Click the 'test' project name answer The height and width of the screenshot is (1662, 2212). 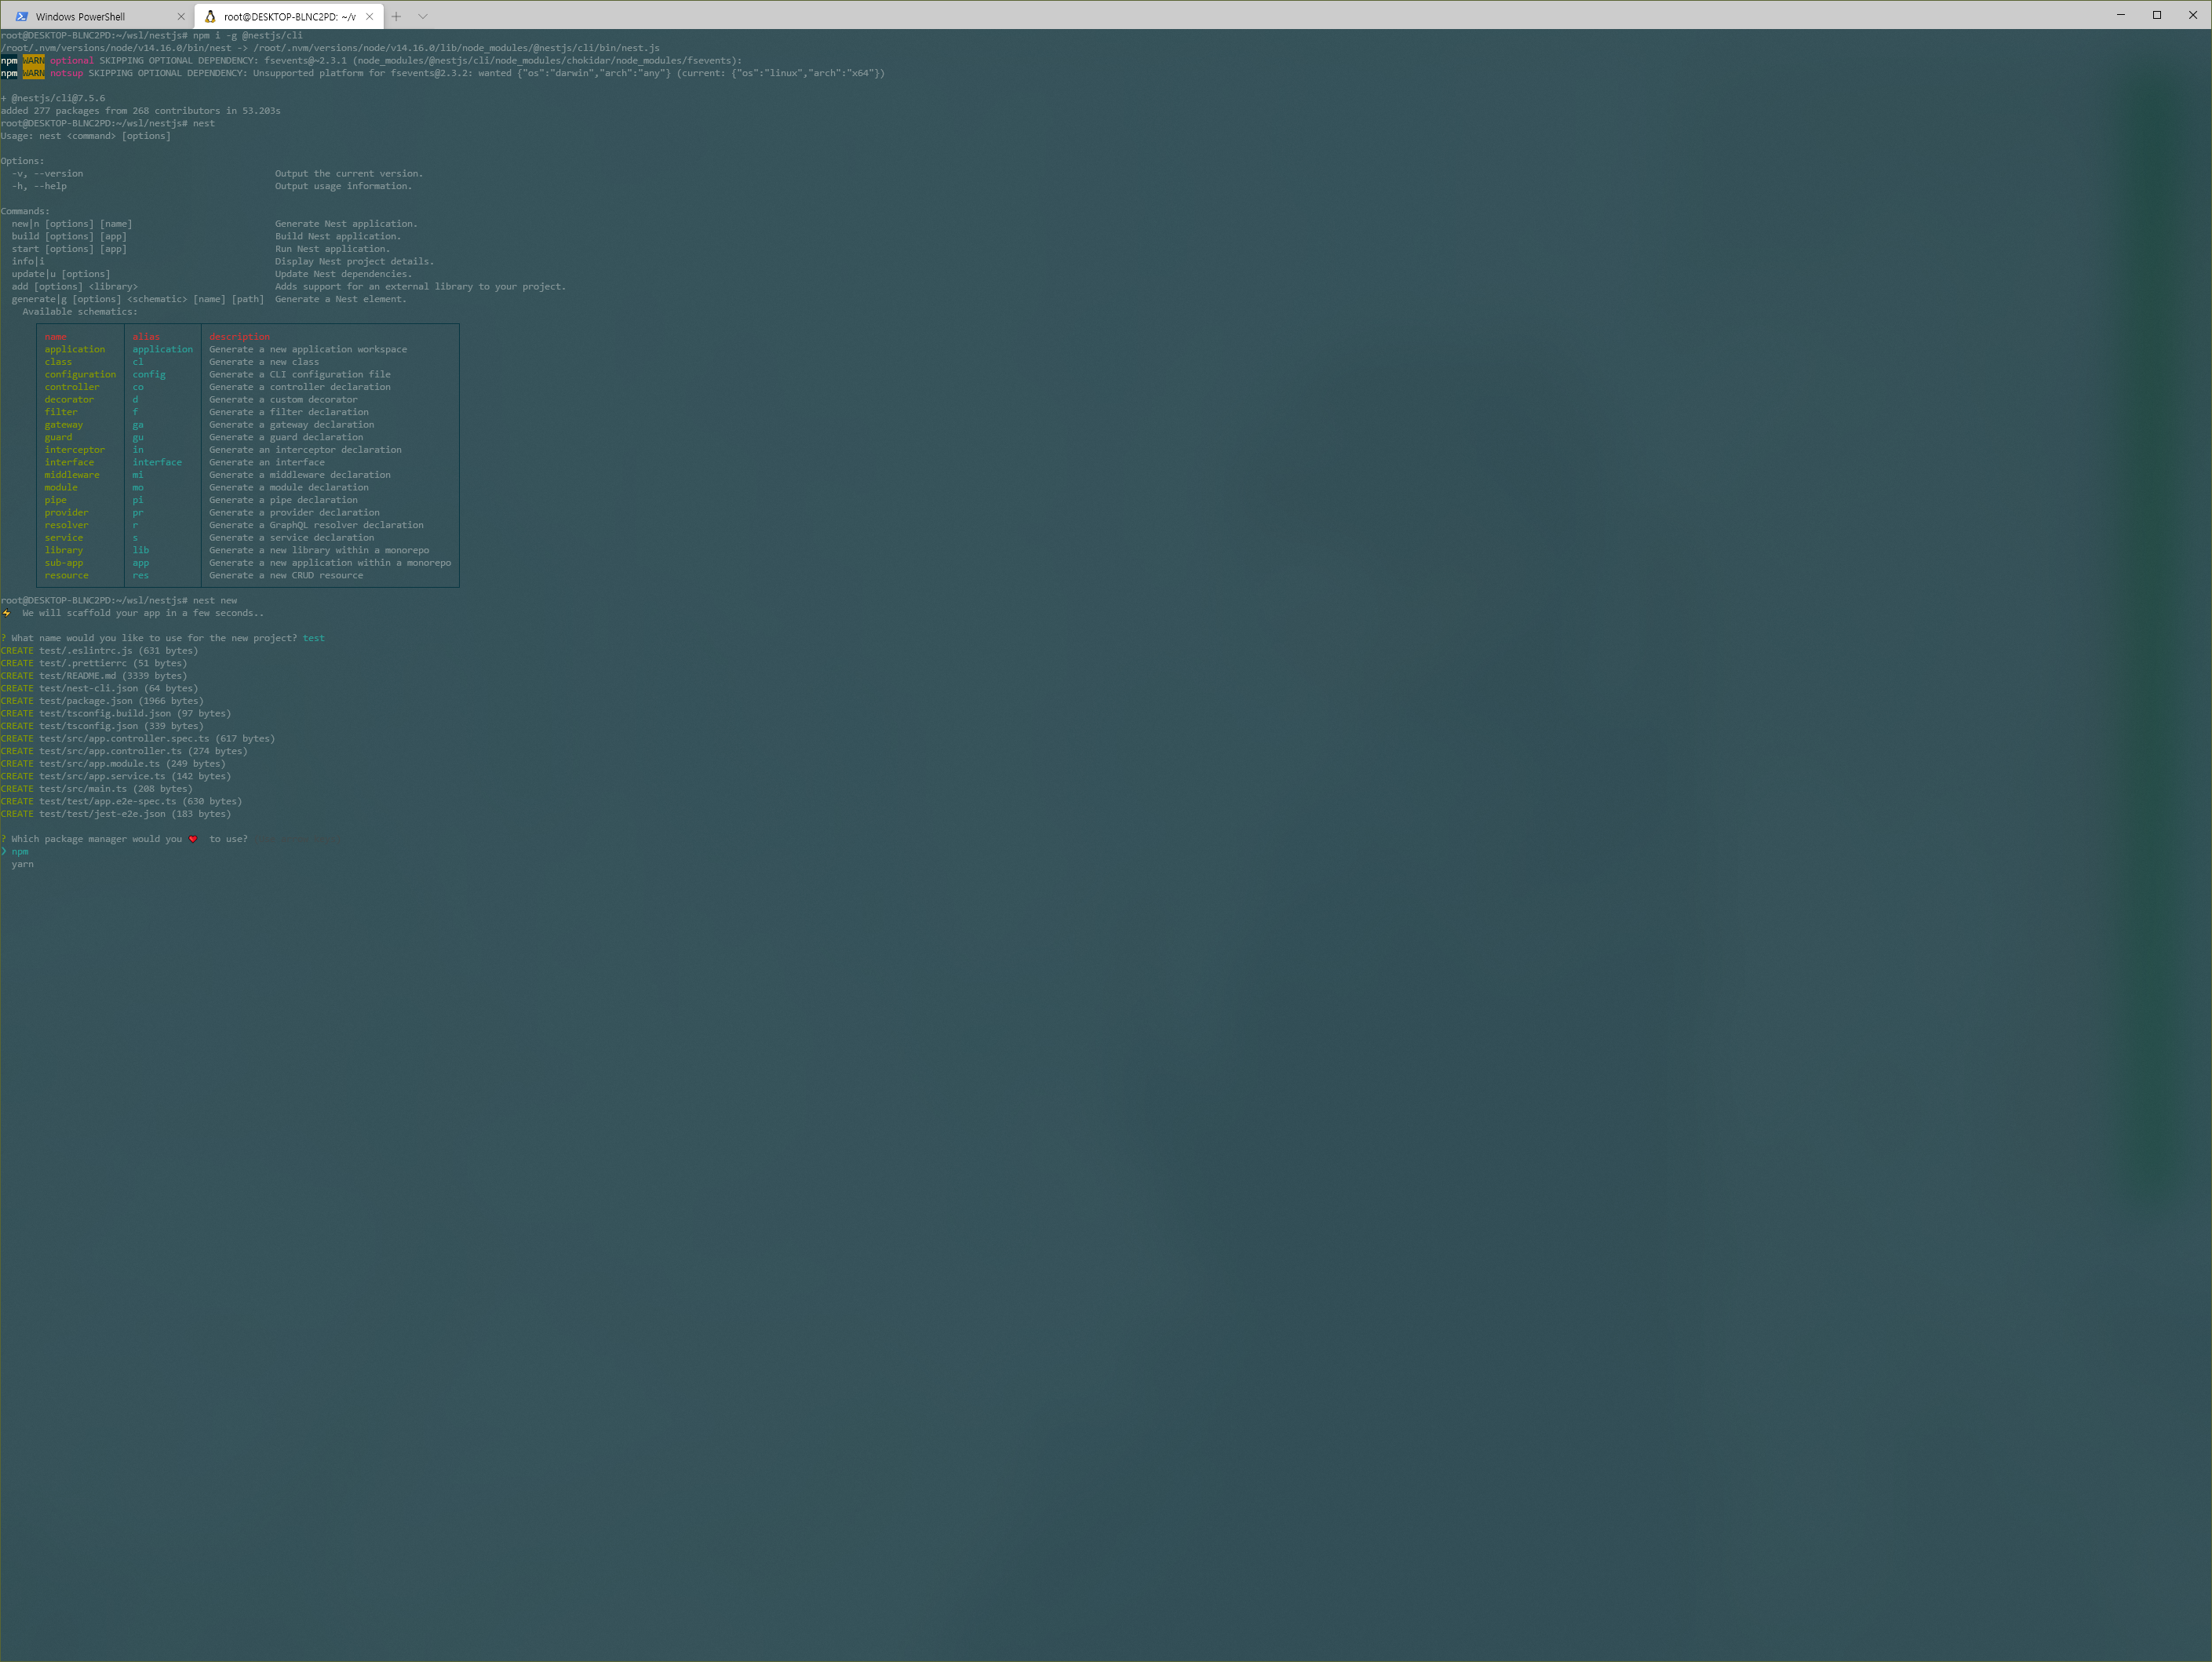[313, 638]
